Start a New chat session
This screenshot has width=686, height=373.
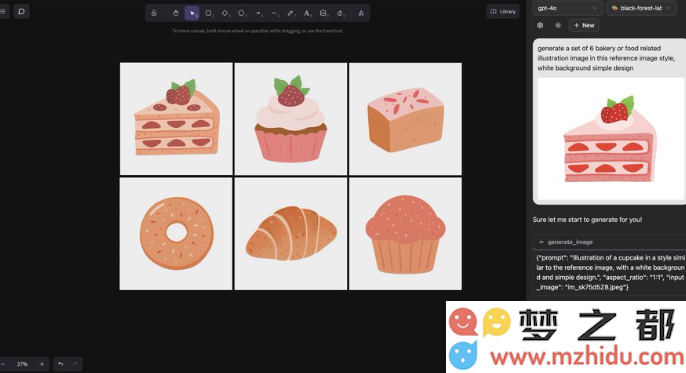pyautogui.click(x=584, y=25)
